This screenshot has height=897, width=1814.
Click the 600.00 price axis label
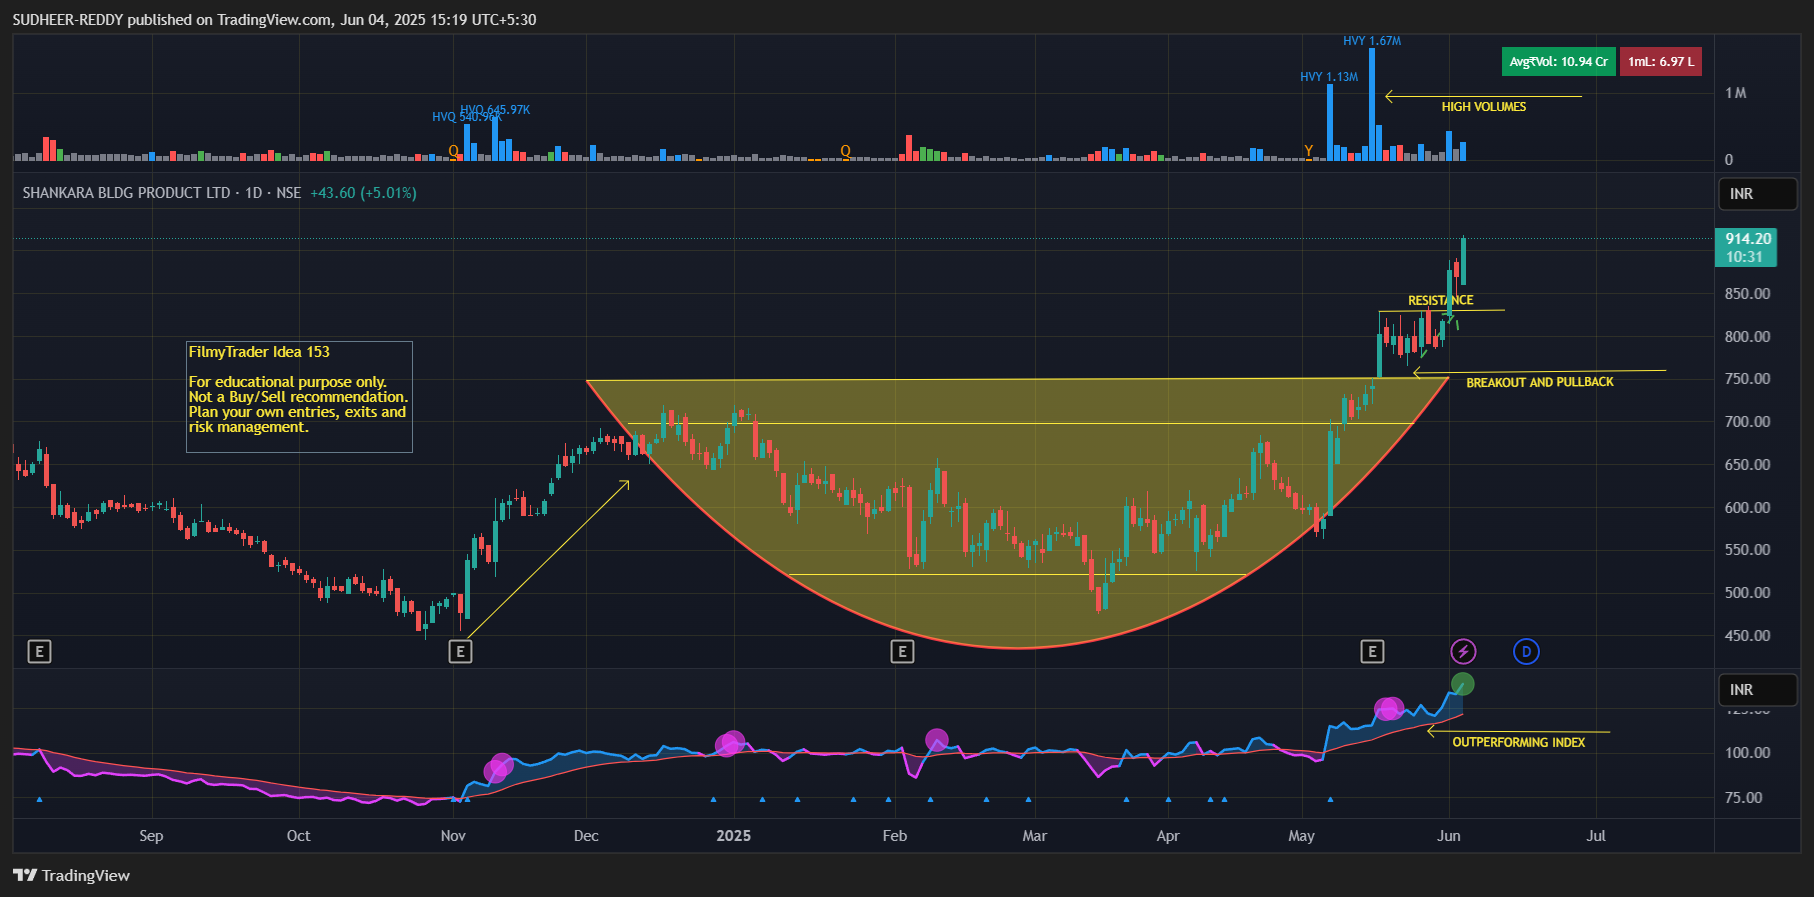point(1747,508)
